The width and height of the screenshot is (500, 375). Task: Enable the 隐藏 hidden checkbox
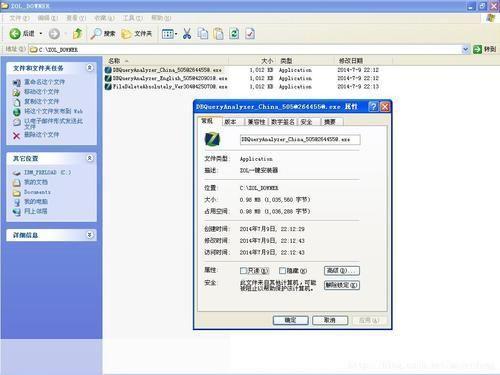pyautogui.click(x=282, y=270)
